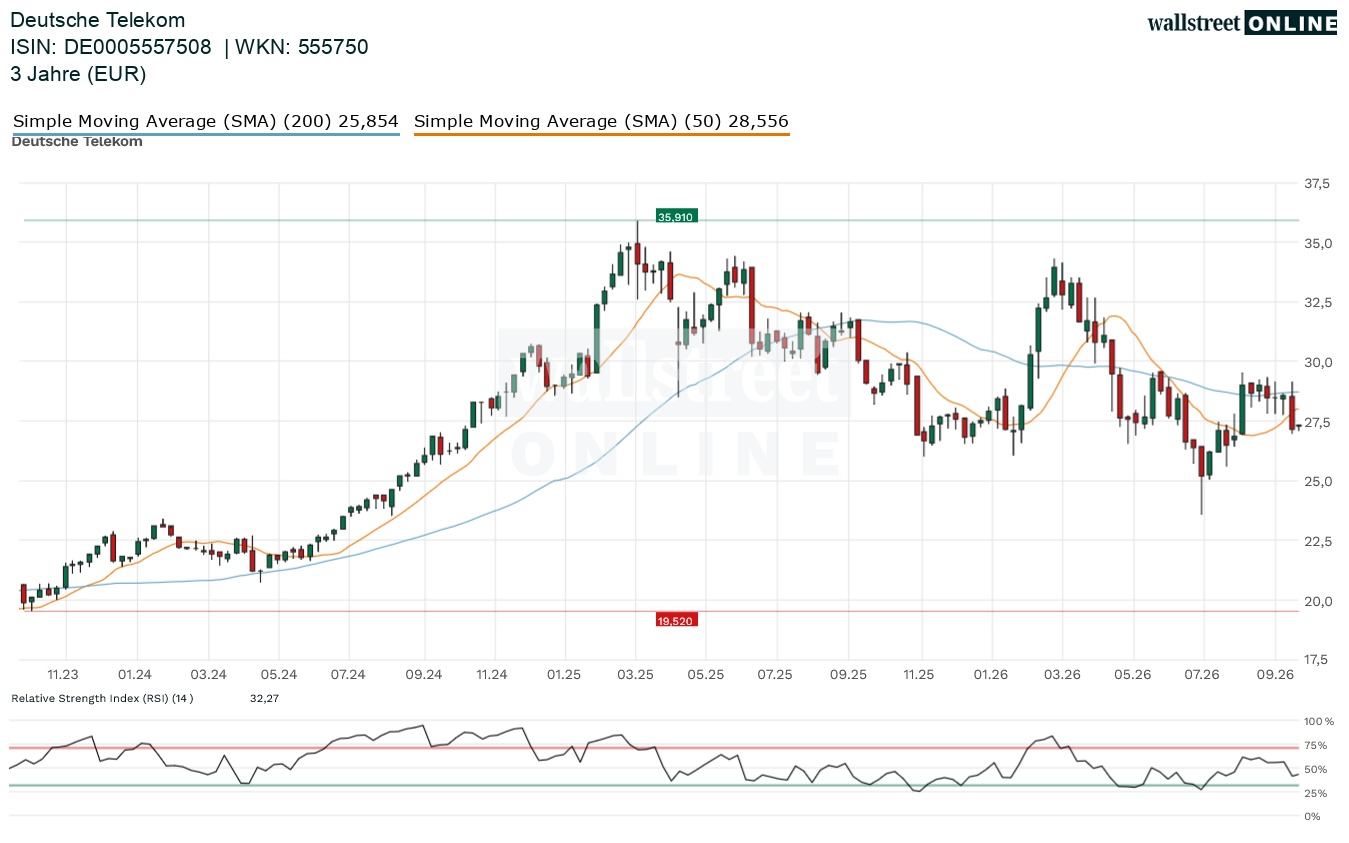
Task: Select the SMA (50) legend entry
Action: (601, 122)
